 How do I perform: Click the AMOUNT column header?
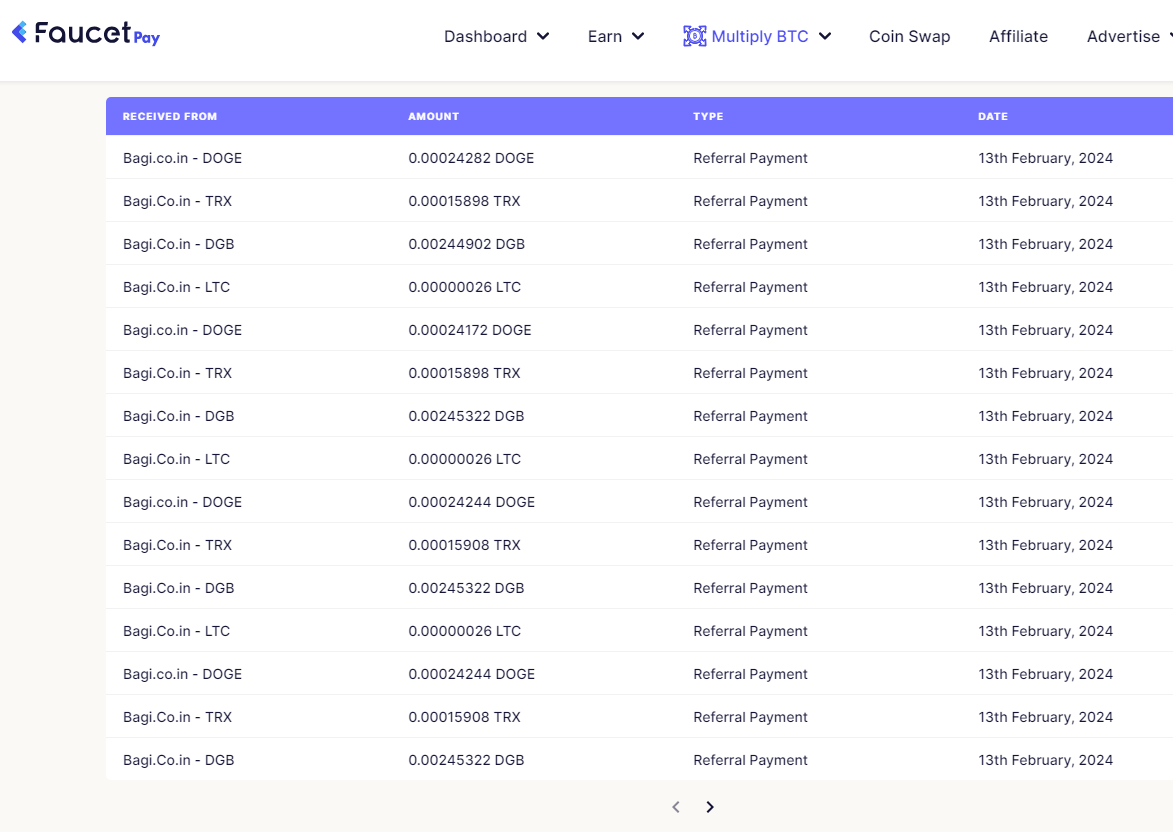434,116
